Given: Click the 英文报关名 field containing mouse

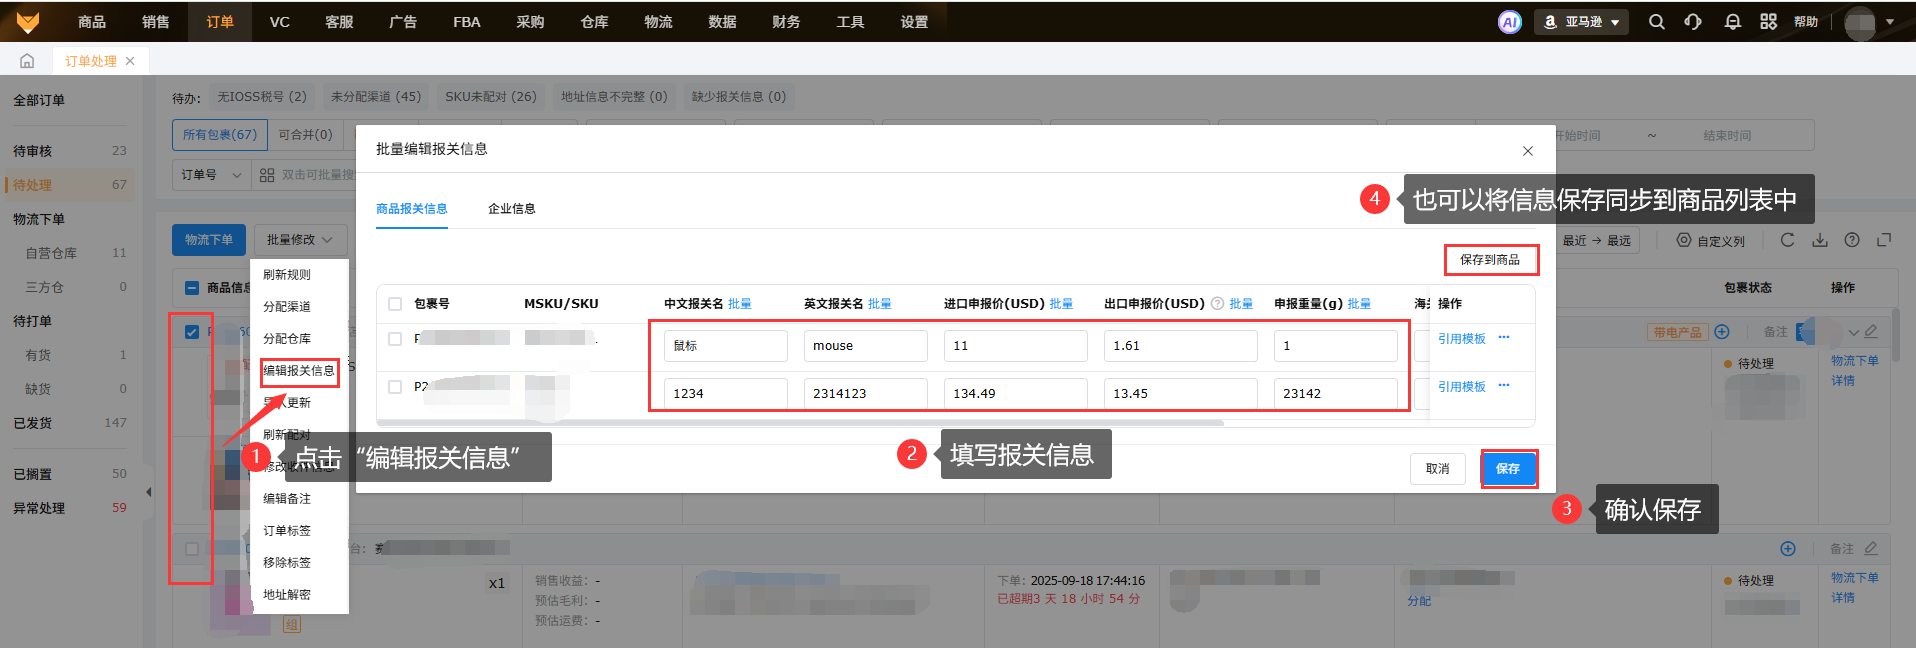Looking at the screenshot, I should (x=866, y=346).
